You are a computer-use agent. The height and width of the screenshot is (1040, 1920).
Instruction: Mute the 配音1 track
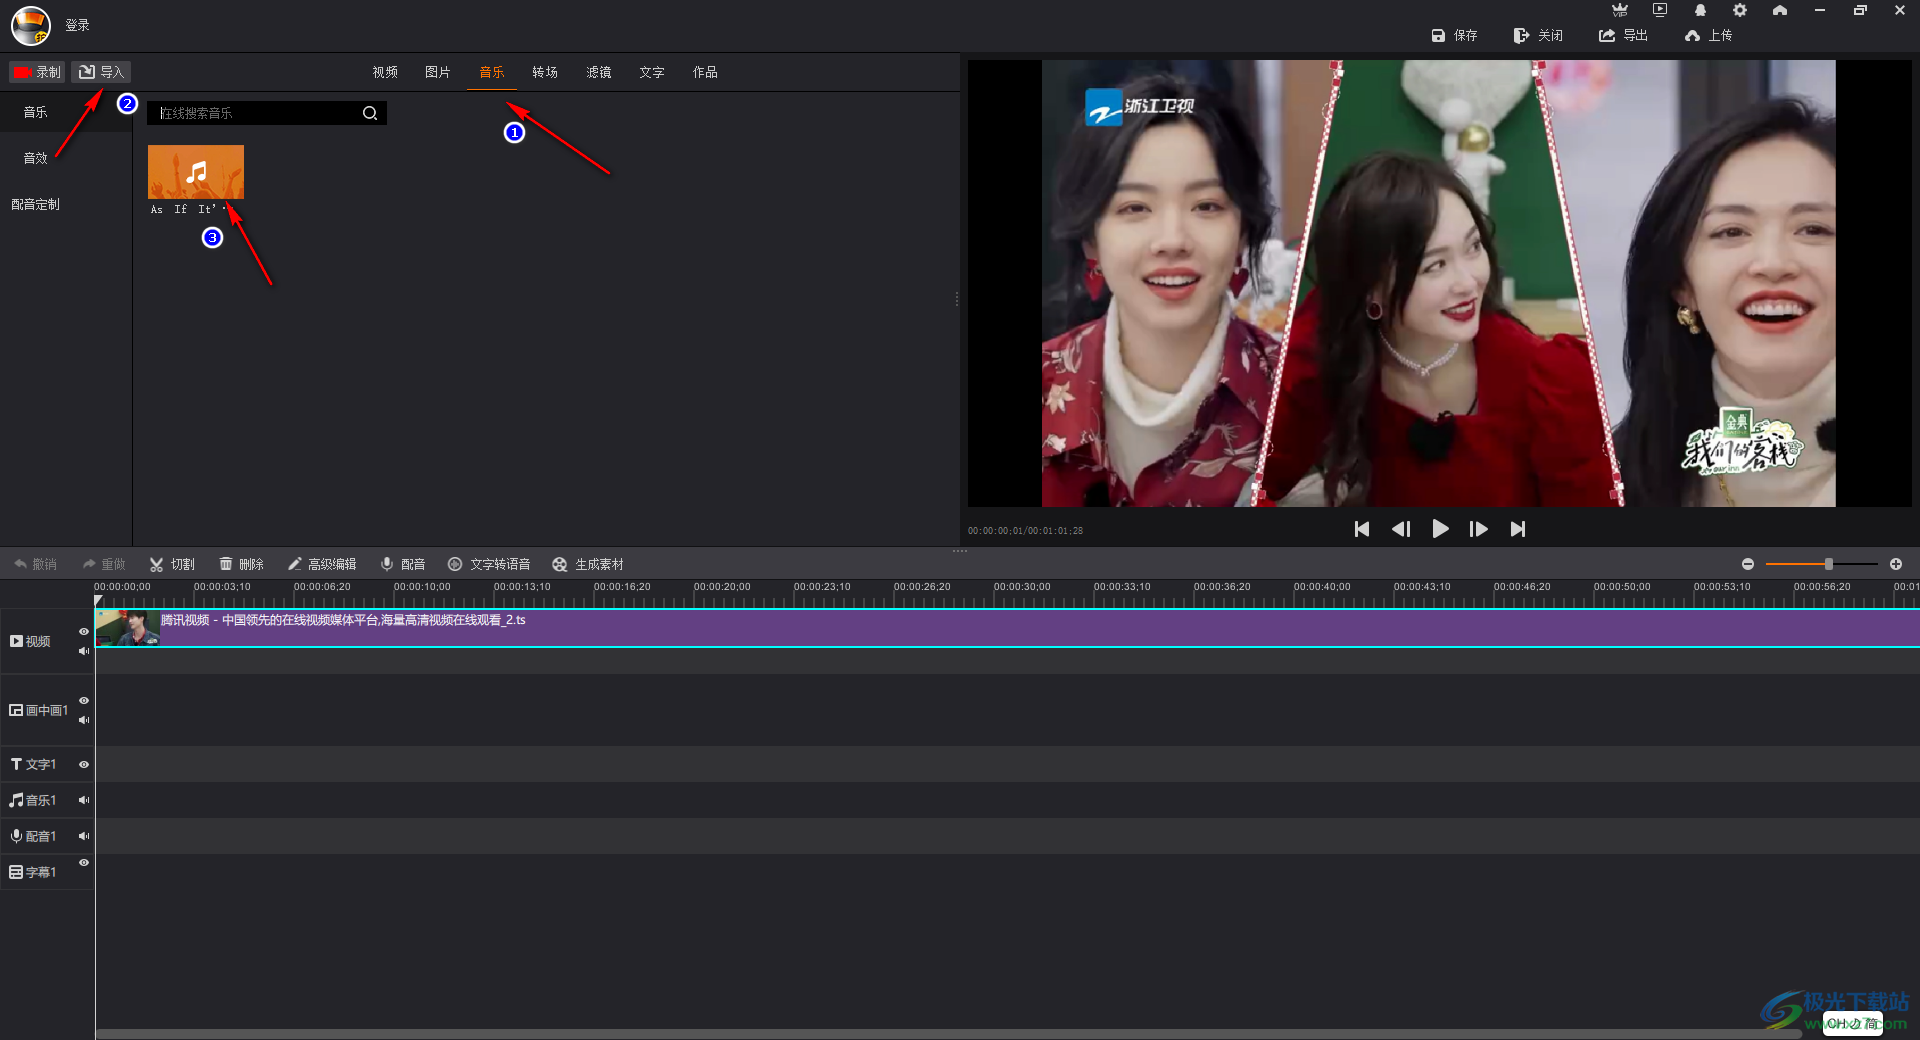(x=84, y=836)
